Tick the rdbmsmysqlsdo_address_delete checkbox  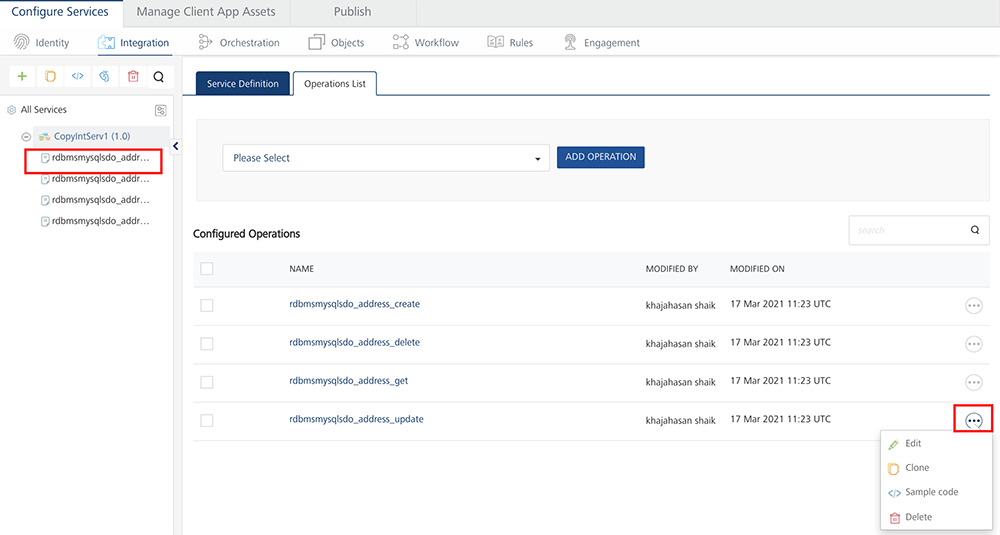click(207, 343)
